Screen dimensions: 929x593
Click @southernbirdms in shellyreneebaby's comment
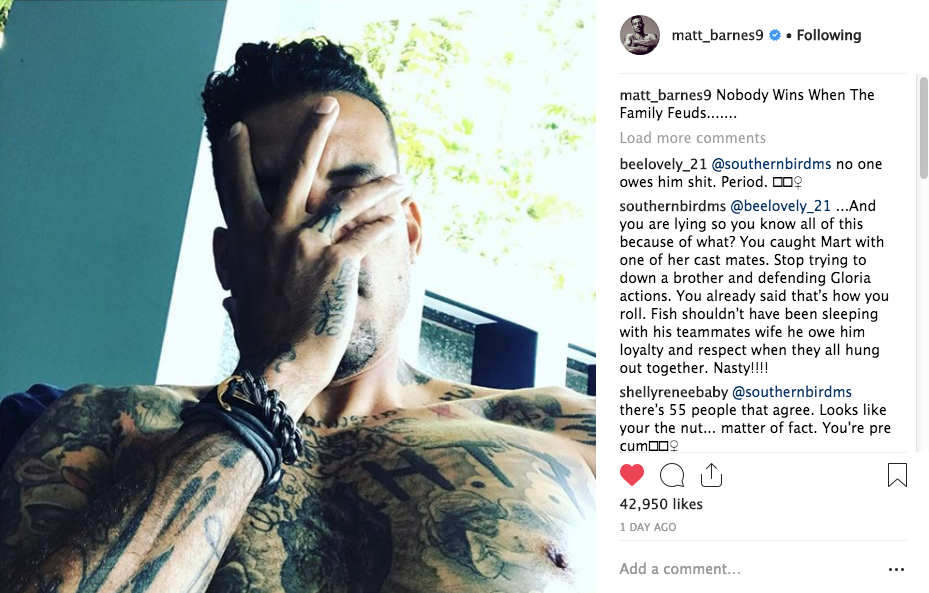point(792,392)
